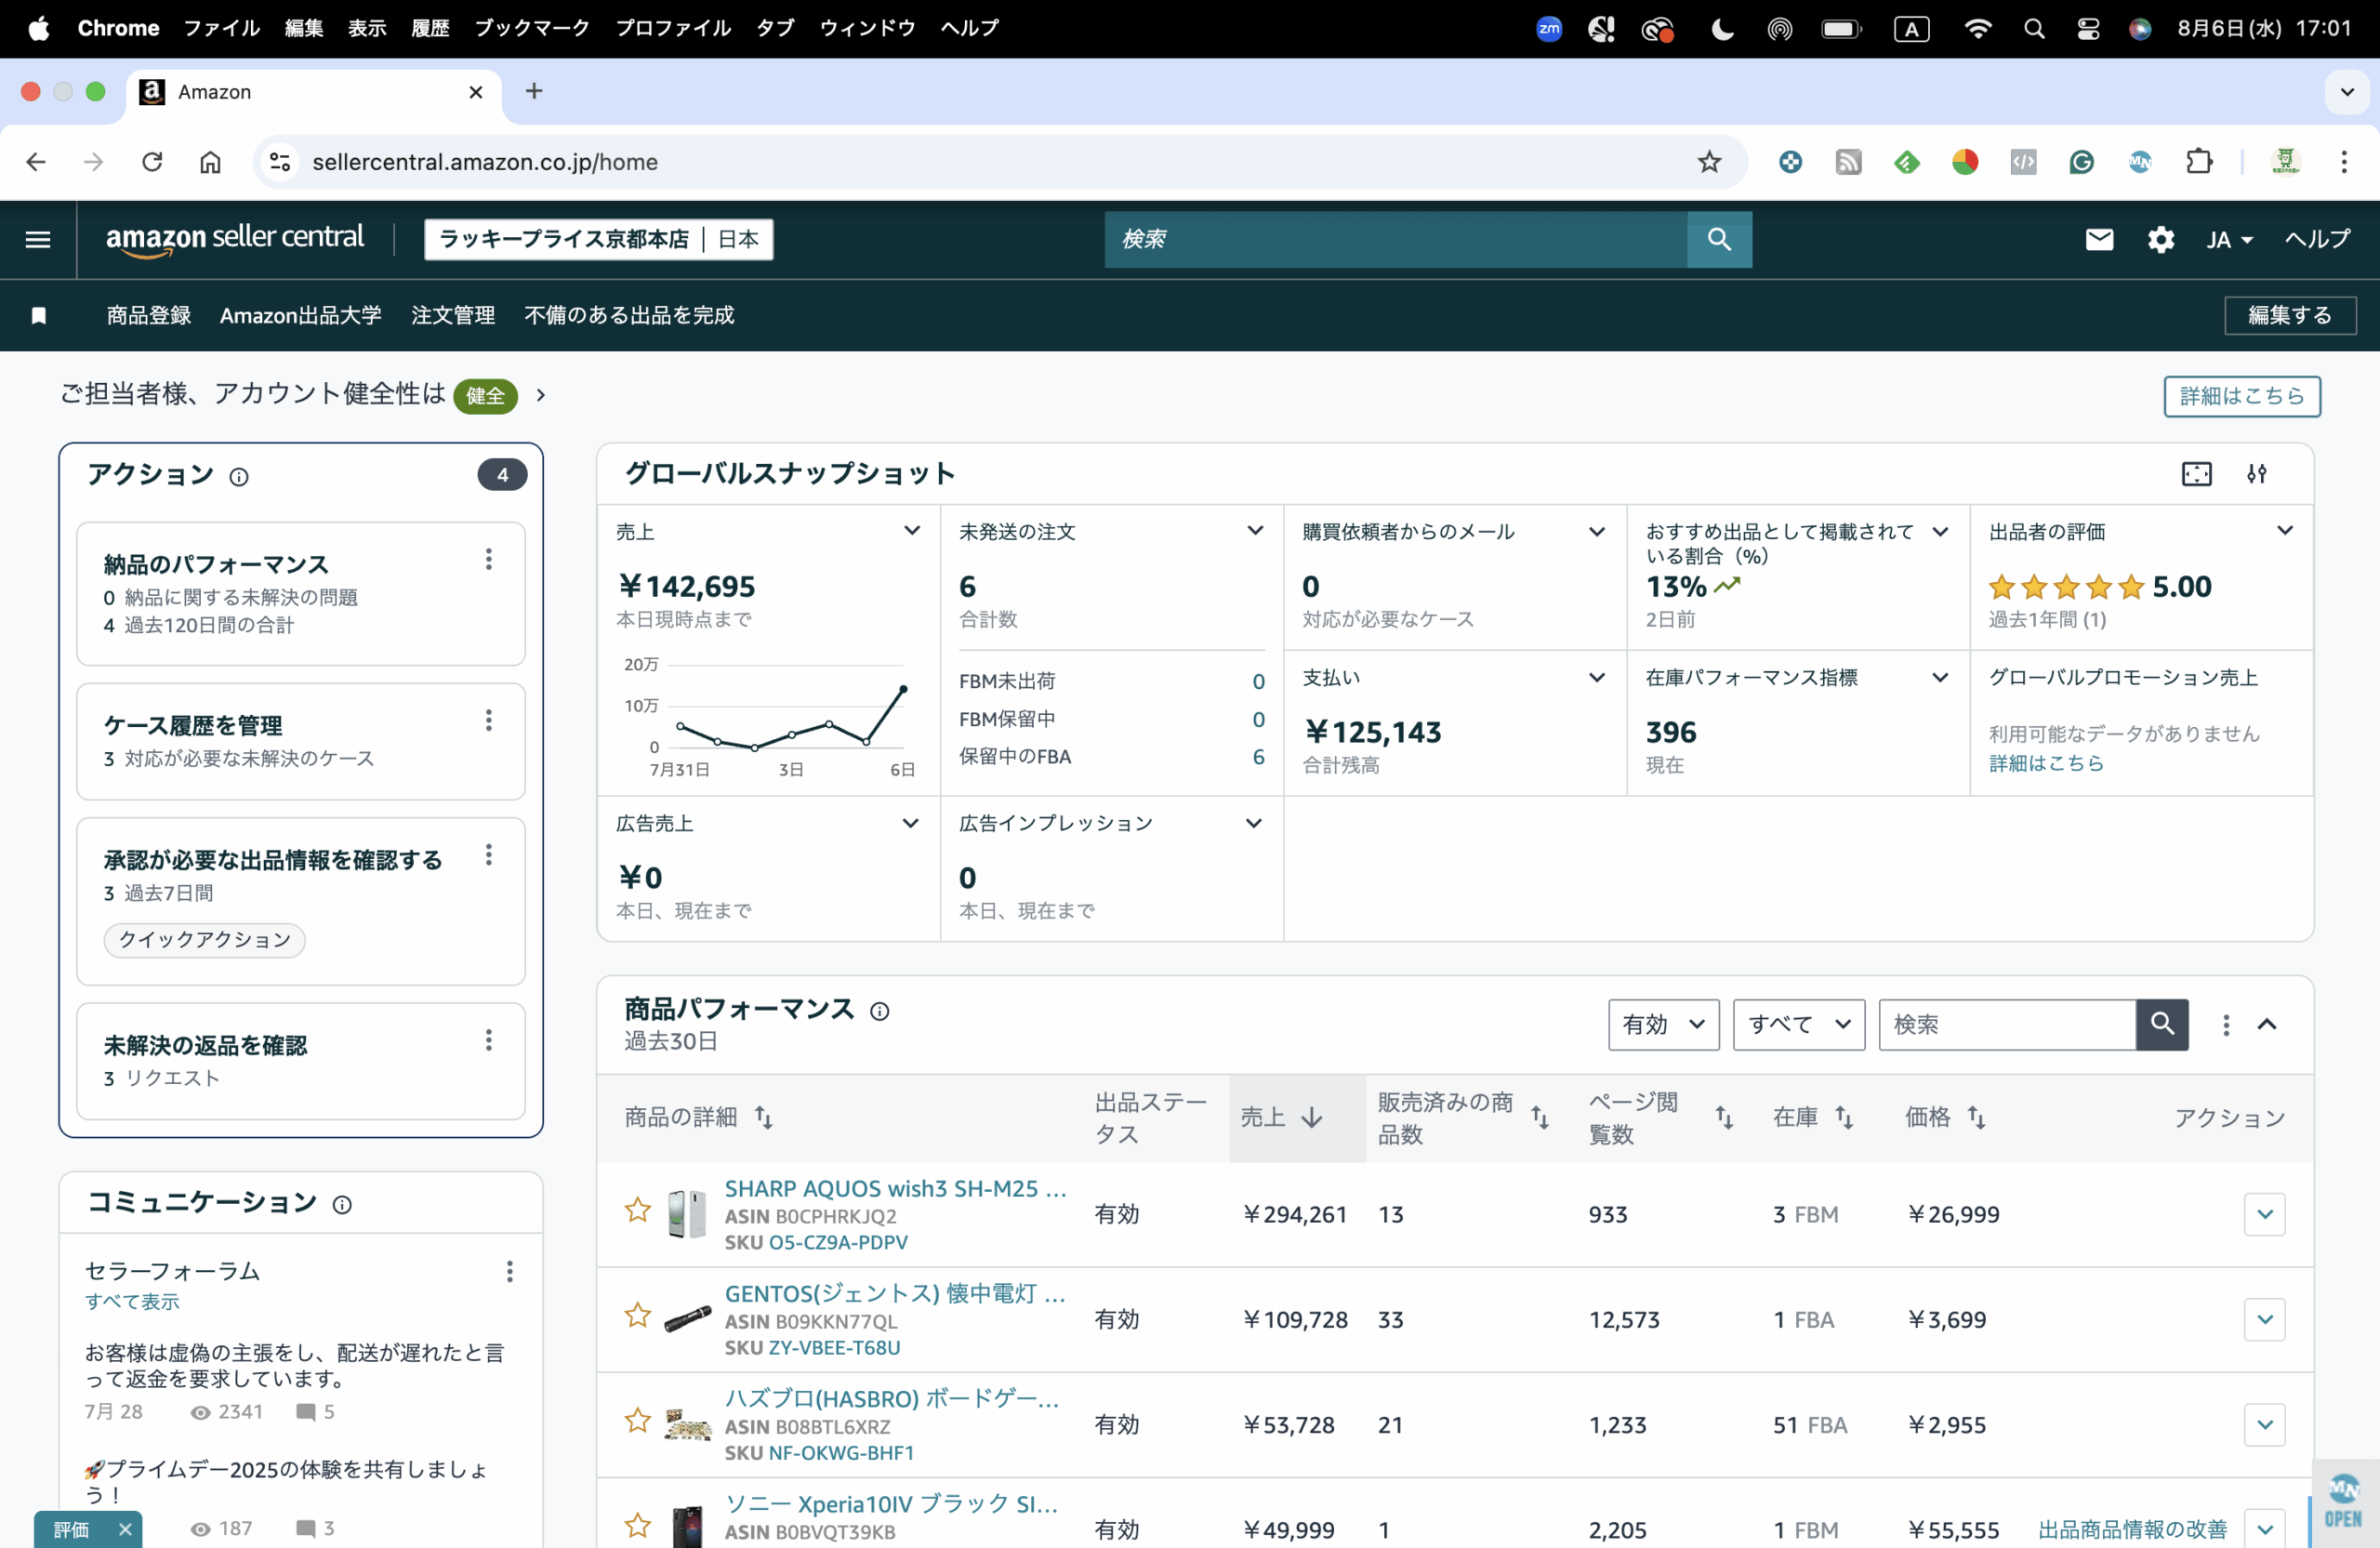
Task: Click the teal search magnifier button
Action: coord(1718,239)
